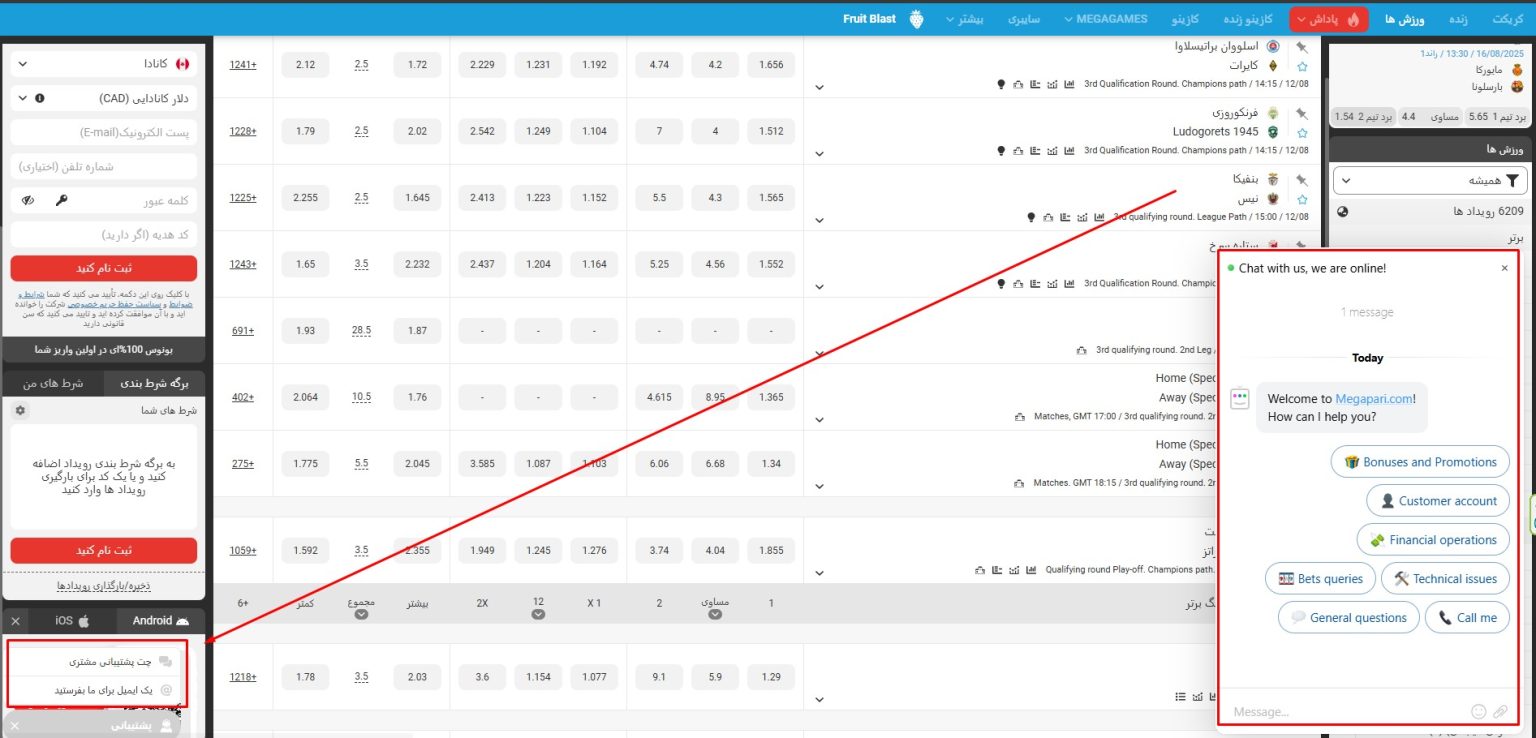Open the country dropdown showing Canada
The width and height of the screenshot is (1536, 738).
pos(104,64)
